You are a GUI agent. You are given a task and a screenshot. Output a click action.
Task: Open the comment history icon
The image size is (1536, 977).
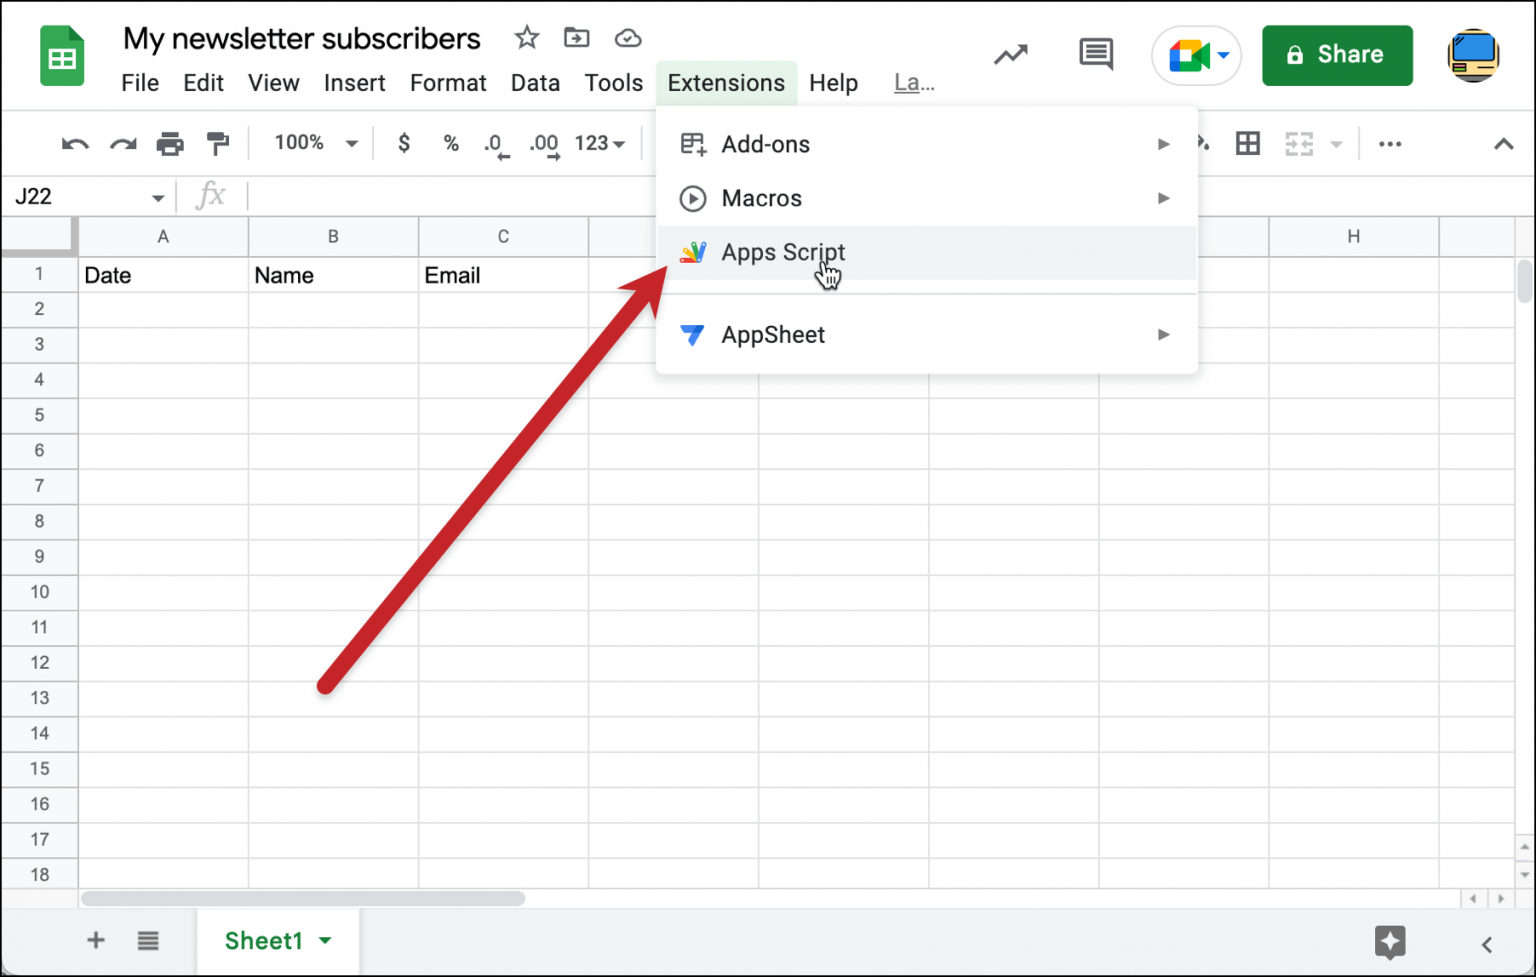[1095, 55]
